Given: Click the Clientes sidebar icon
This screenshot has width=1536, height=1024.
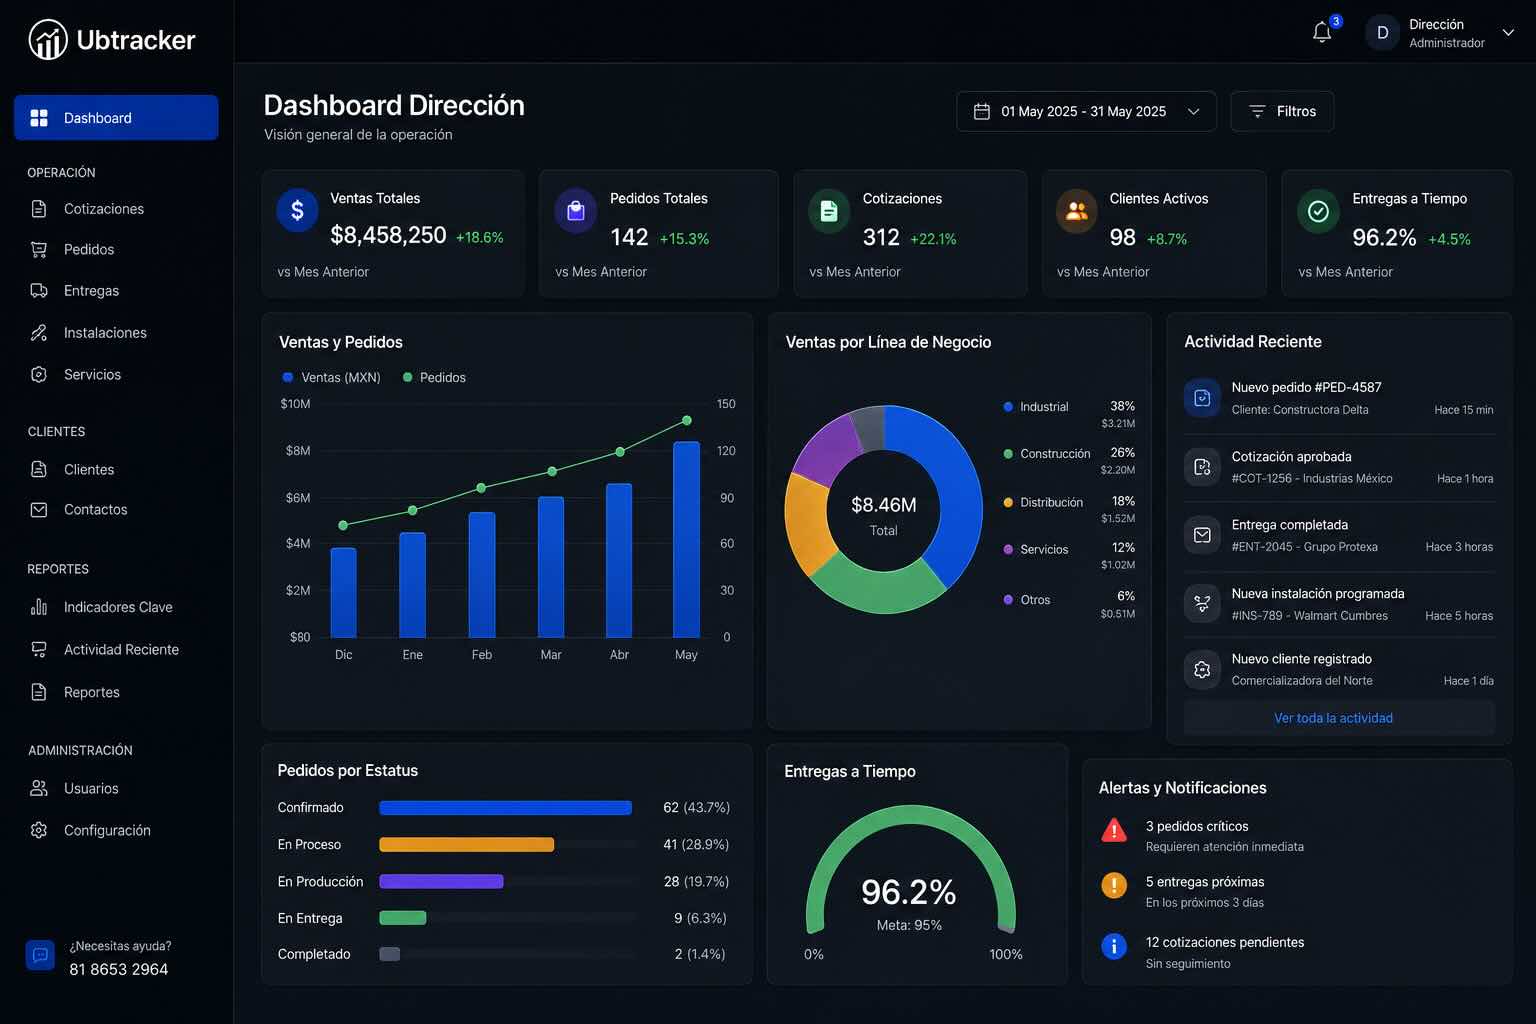Looking at the screenshot, I should click(x=39, y=469).
